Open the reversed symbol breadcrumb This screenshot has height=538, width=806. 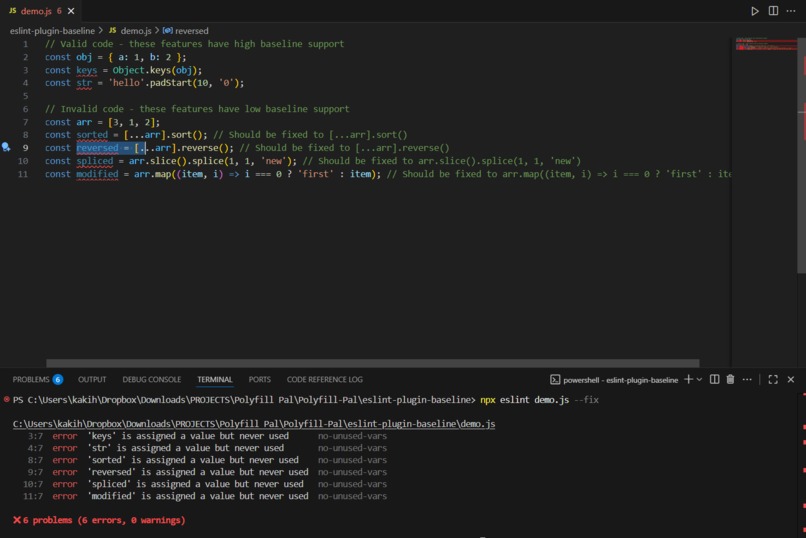[186, 31]
